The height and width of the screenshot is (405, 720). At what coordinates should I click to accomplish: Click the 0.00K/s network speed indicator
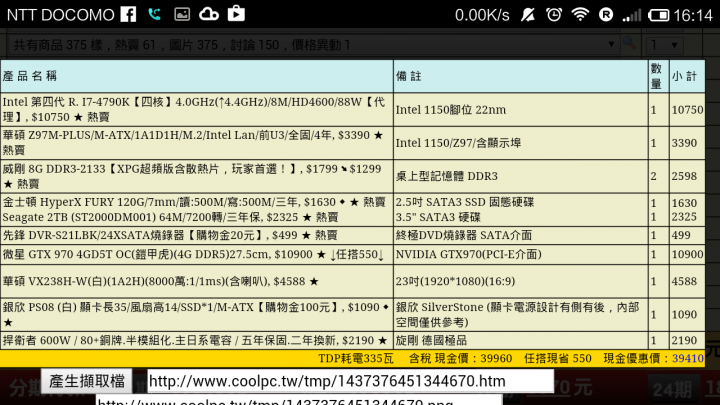coord(482,16)
